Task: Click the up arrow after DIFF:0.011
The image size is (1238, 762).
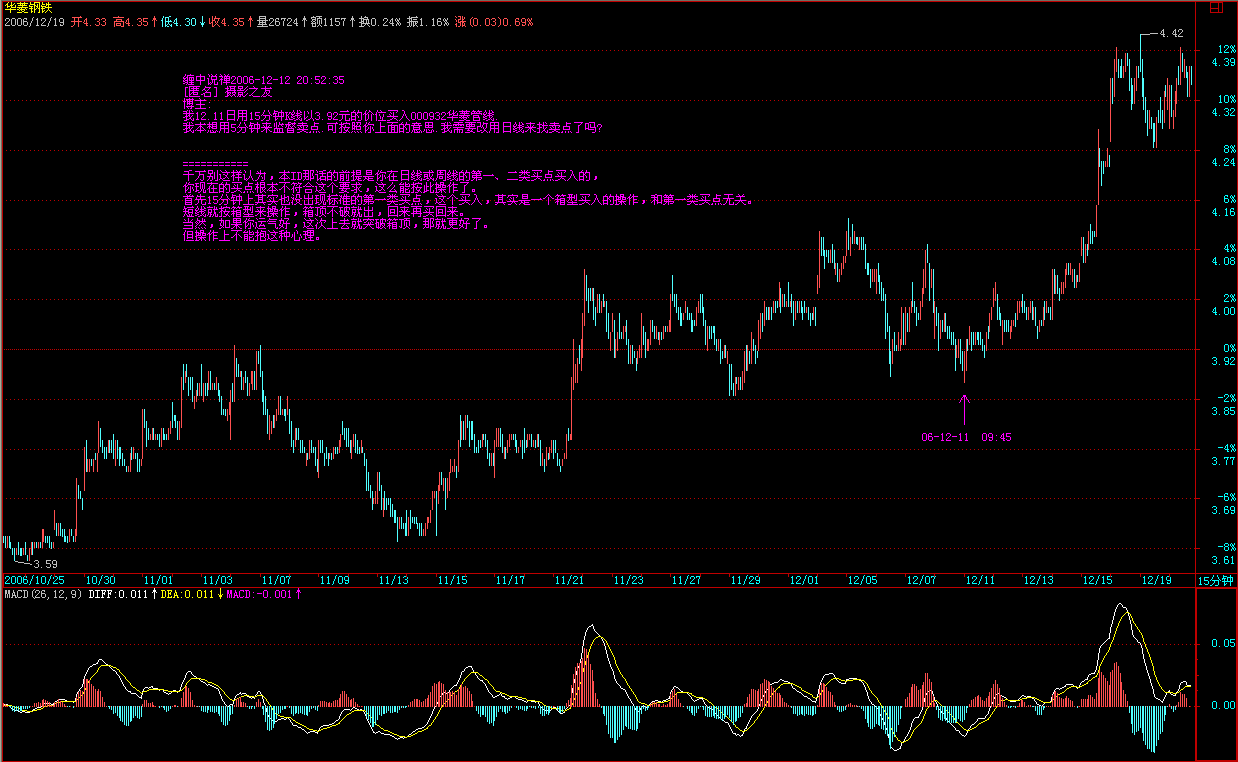Action: (154, 594)
